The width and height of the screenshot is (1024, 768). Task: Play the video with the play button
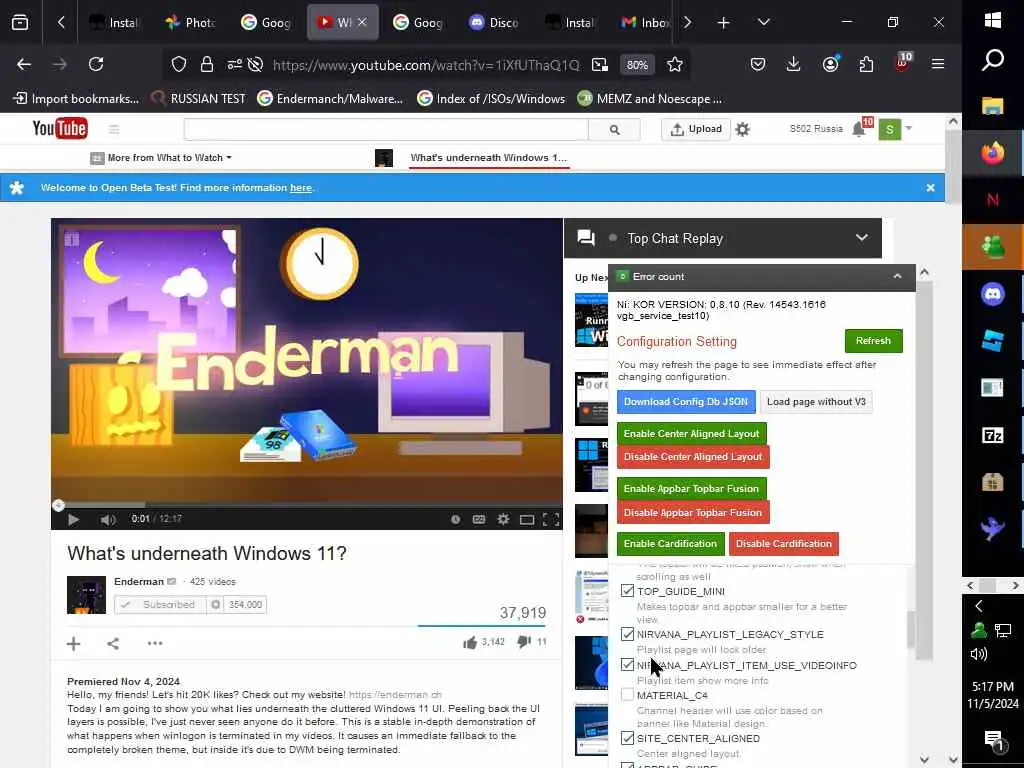(73, 519)
